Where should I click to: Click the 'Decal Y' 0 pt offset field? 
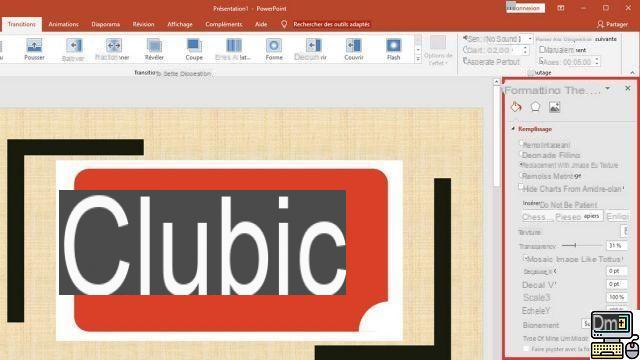pyautogui.click(x=617, y=284)
